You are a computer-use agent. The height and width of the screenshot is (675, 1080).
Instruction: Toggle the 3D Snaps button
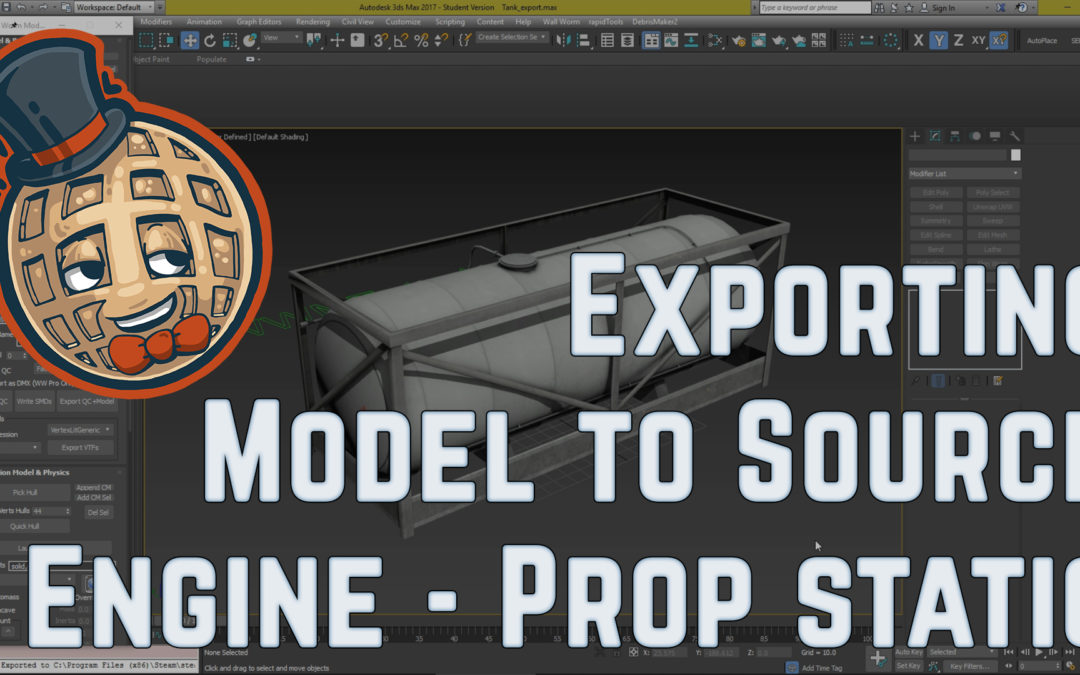coord(380,41)
